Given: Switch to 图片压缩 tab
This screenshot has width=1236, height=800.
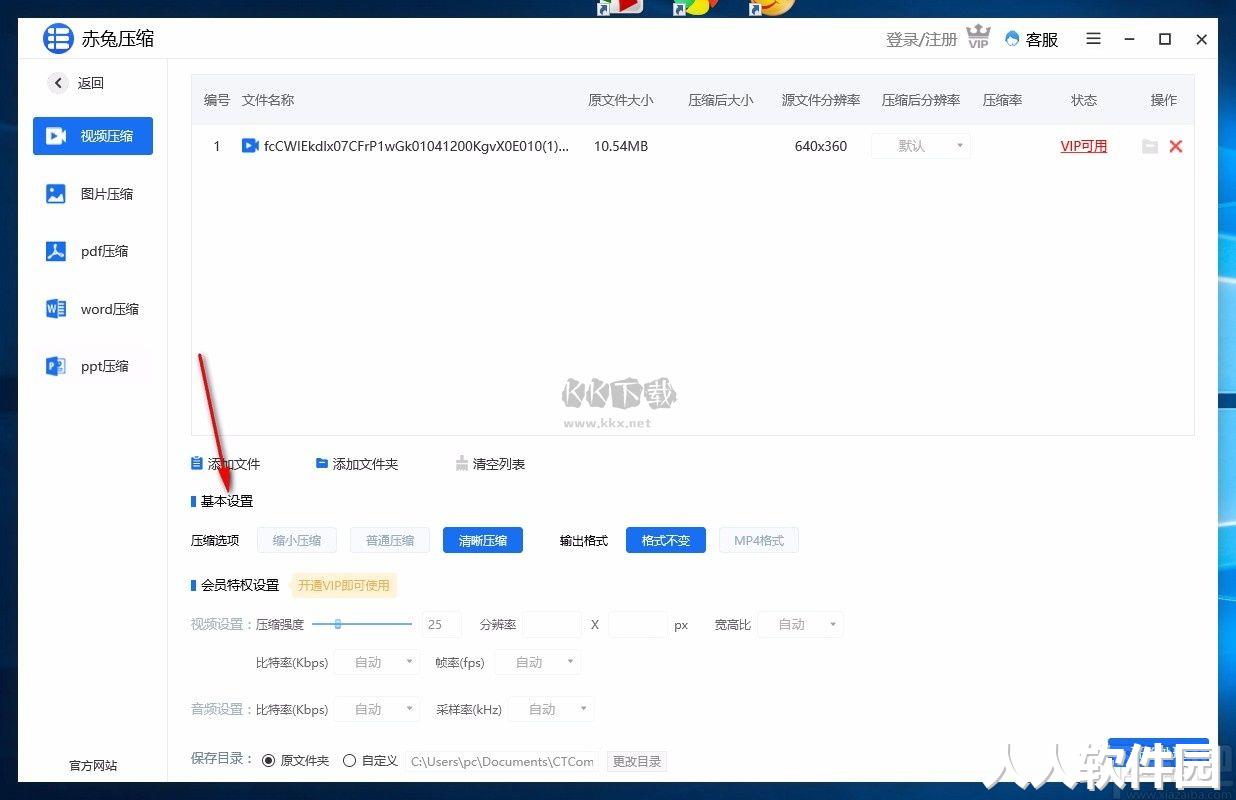Looking at the screenshot, I should (93, 193).
